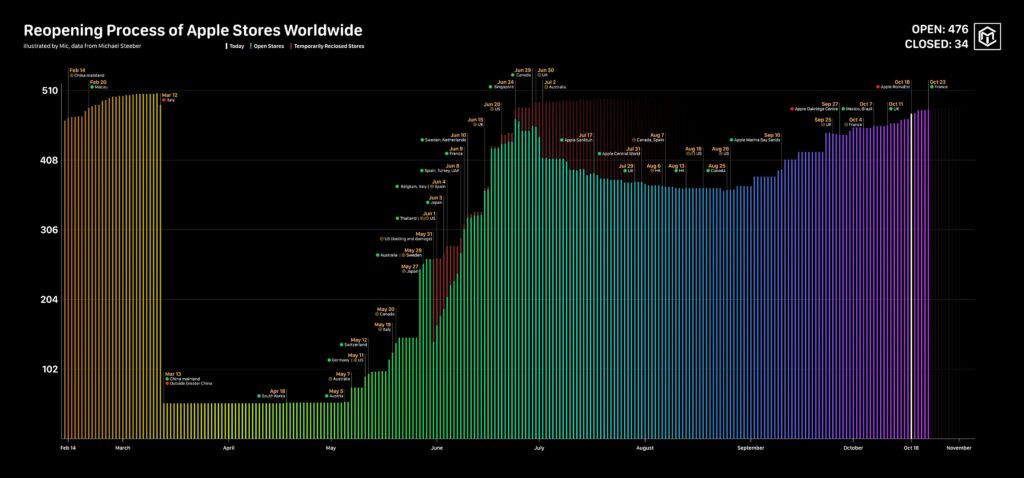Click the Feb 14 annotation label

[77, 69]
